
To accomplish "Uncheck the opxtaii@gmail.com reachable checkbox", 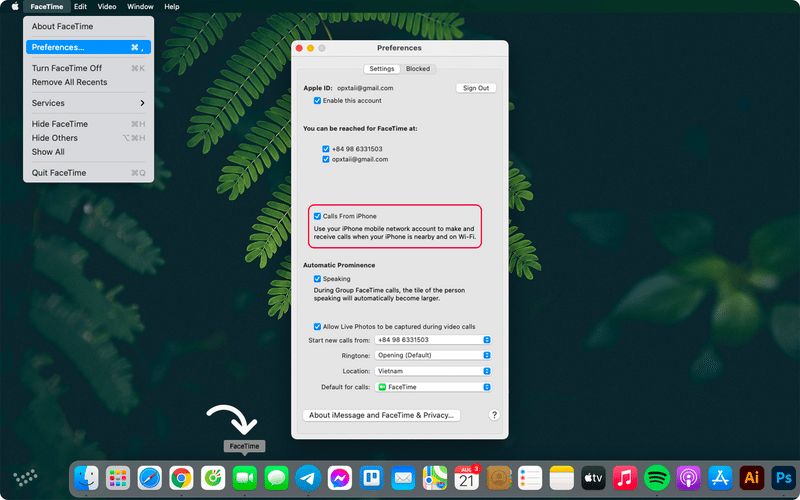I will tap(326, 159).
